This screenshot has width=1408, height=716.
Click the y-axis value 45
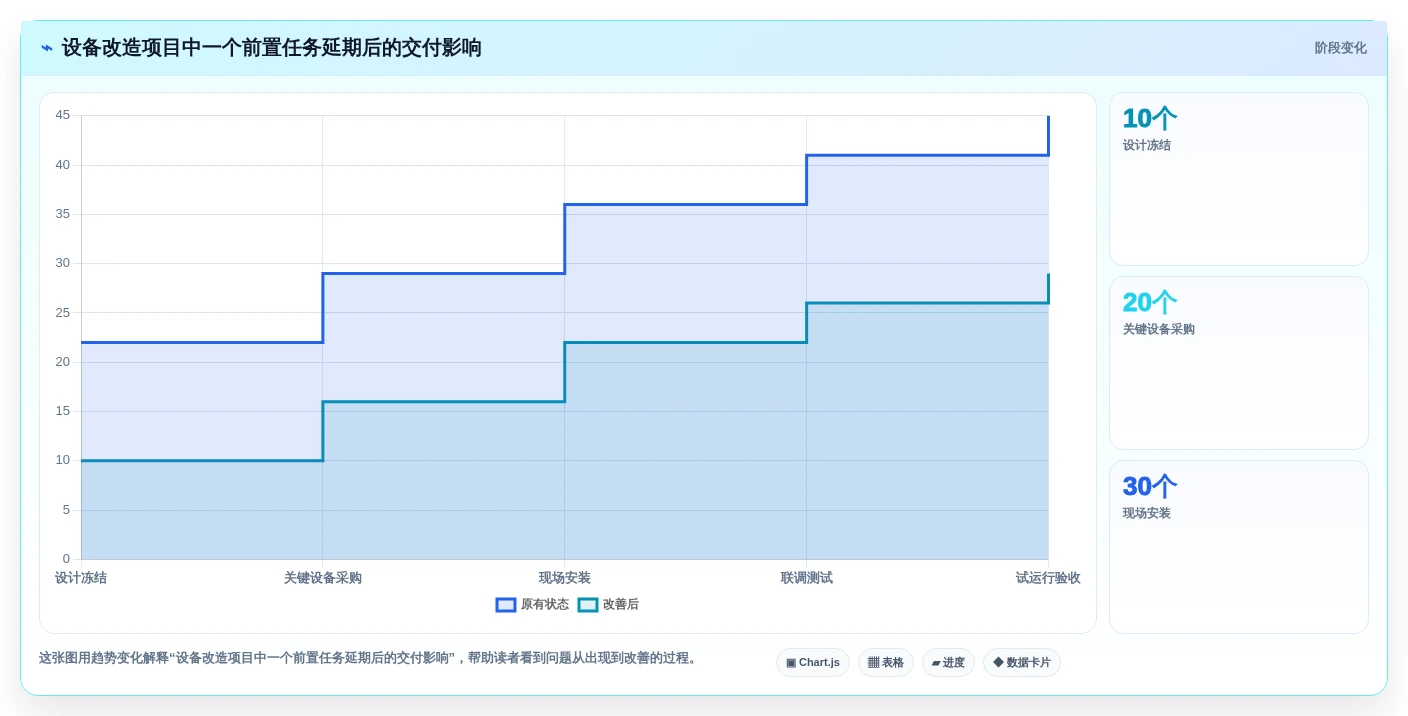(x=63, y=115)
